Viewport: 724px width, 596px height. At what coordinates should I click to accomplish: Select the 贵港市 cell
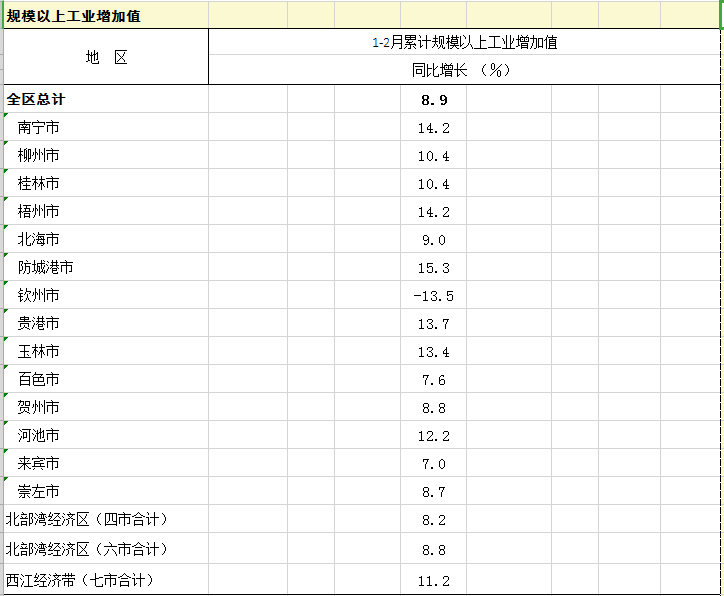pyautogui.click(x=106, y=323)
